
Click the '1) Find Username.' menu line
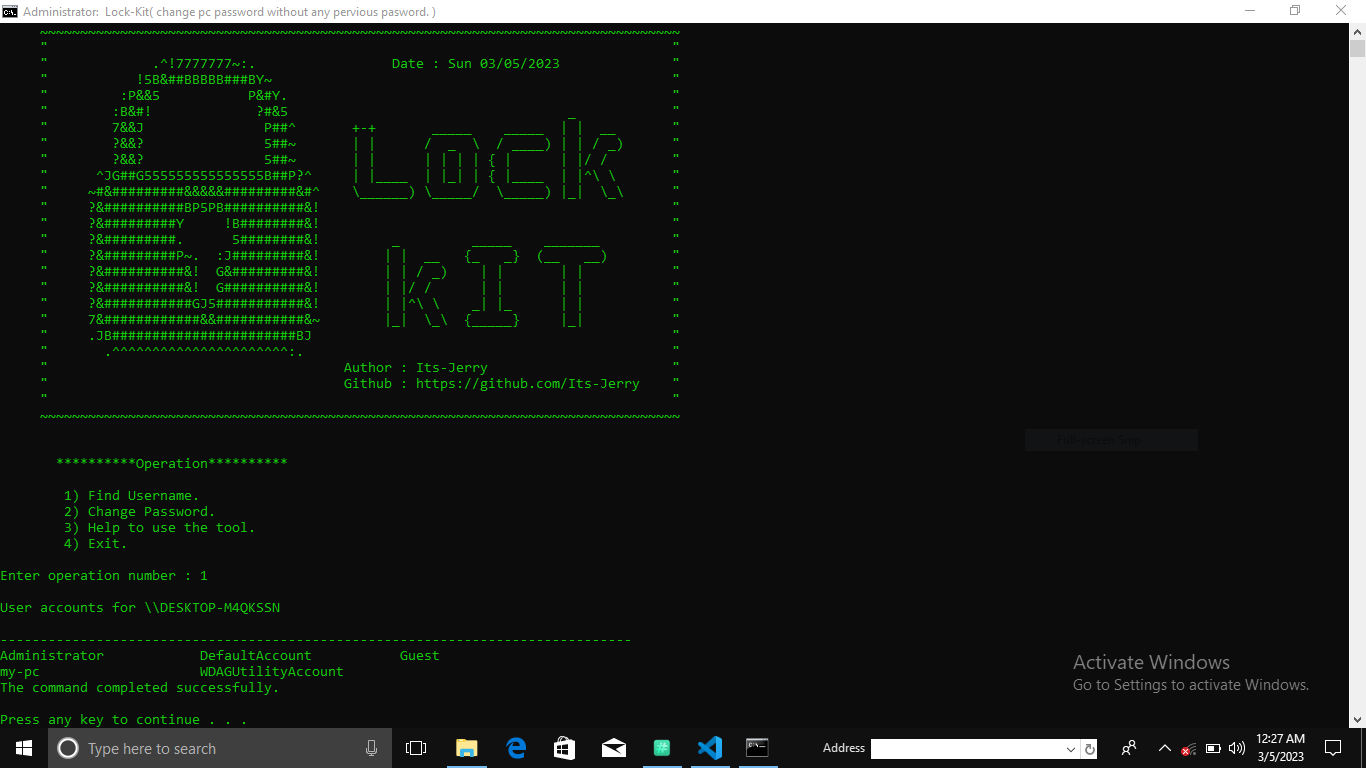[x=132, y=495]
